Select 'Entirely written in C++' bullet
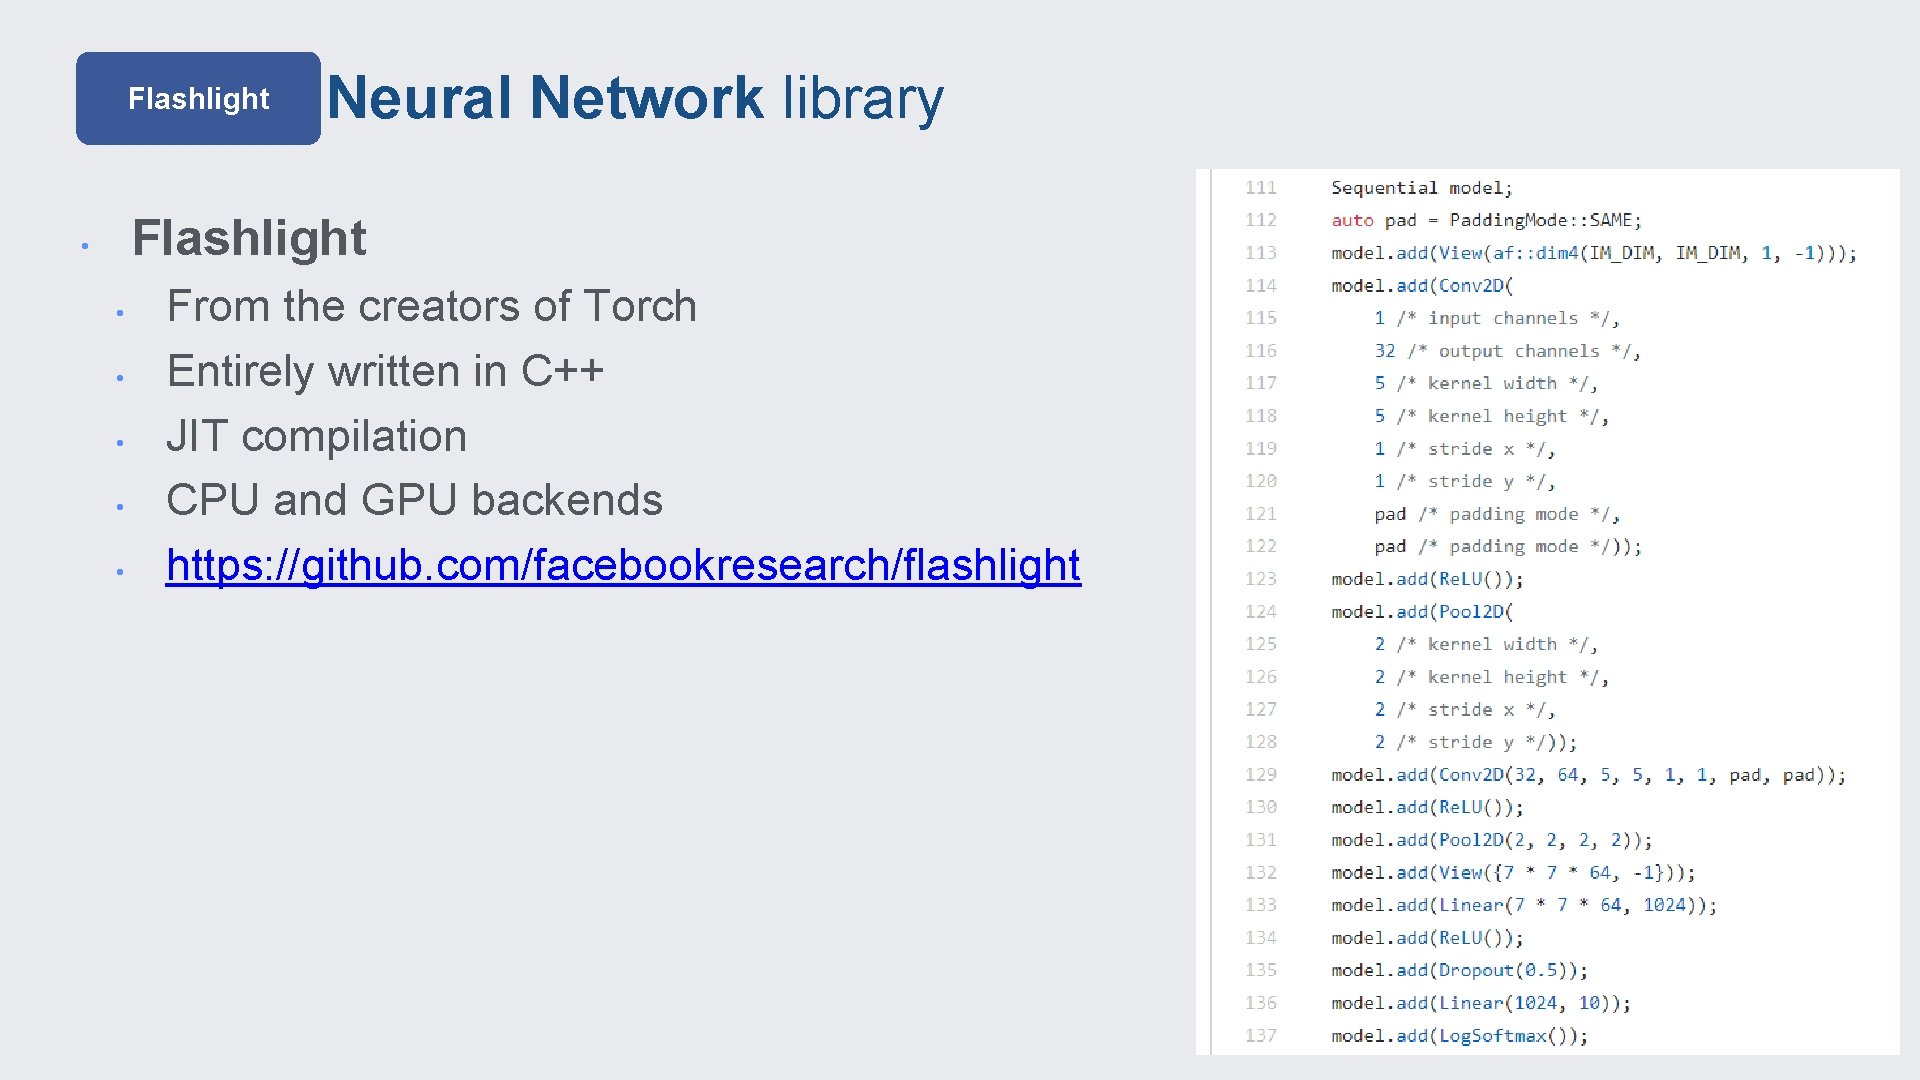The width and height of the screenshot is (1920, 1080). click(x=385, y=371)
